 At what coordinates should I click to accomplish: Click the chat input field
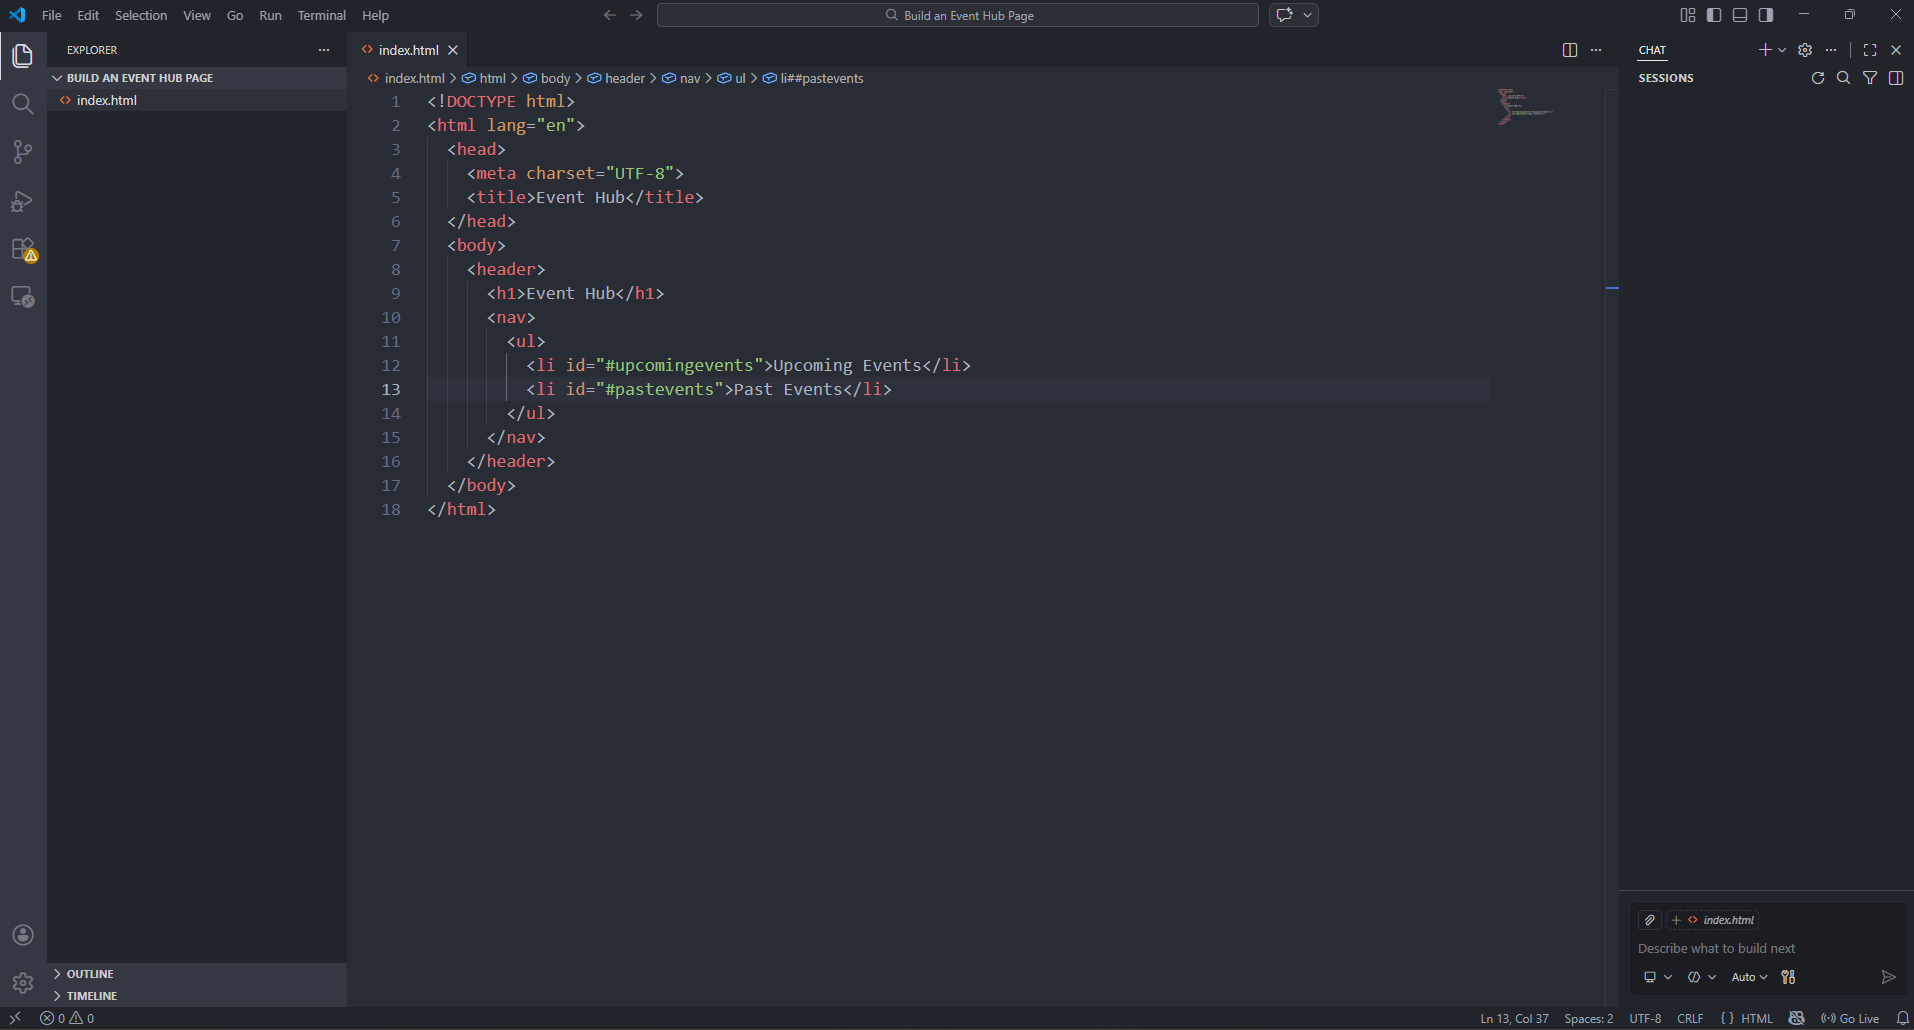(1760, 948)
